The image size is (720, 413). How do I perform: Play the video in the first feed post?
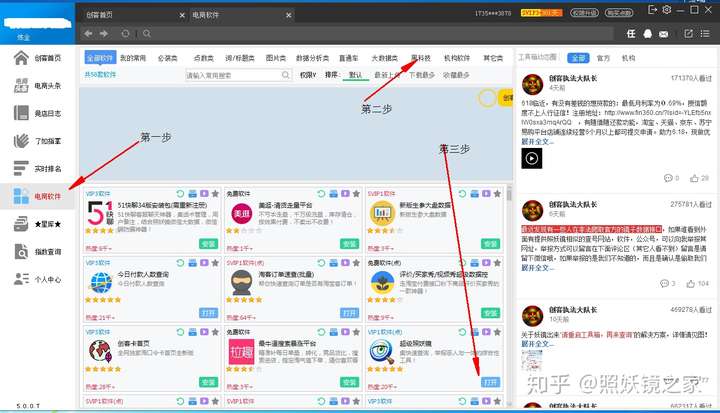pos(532,158)
